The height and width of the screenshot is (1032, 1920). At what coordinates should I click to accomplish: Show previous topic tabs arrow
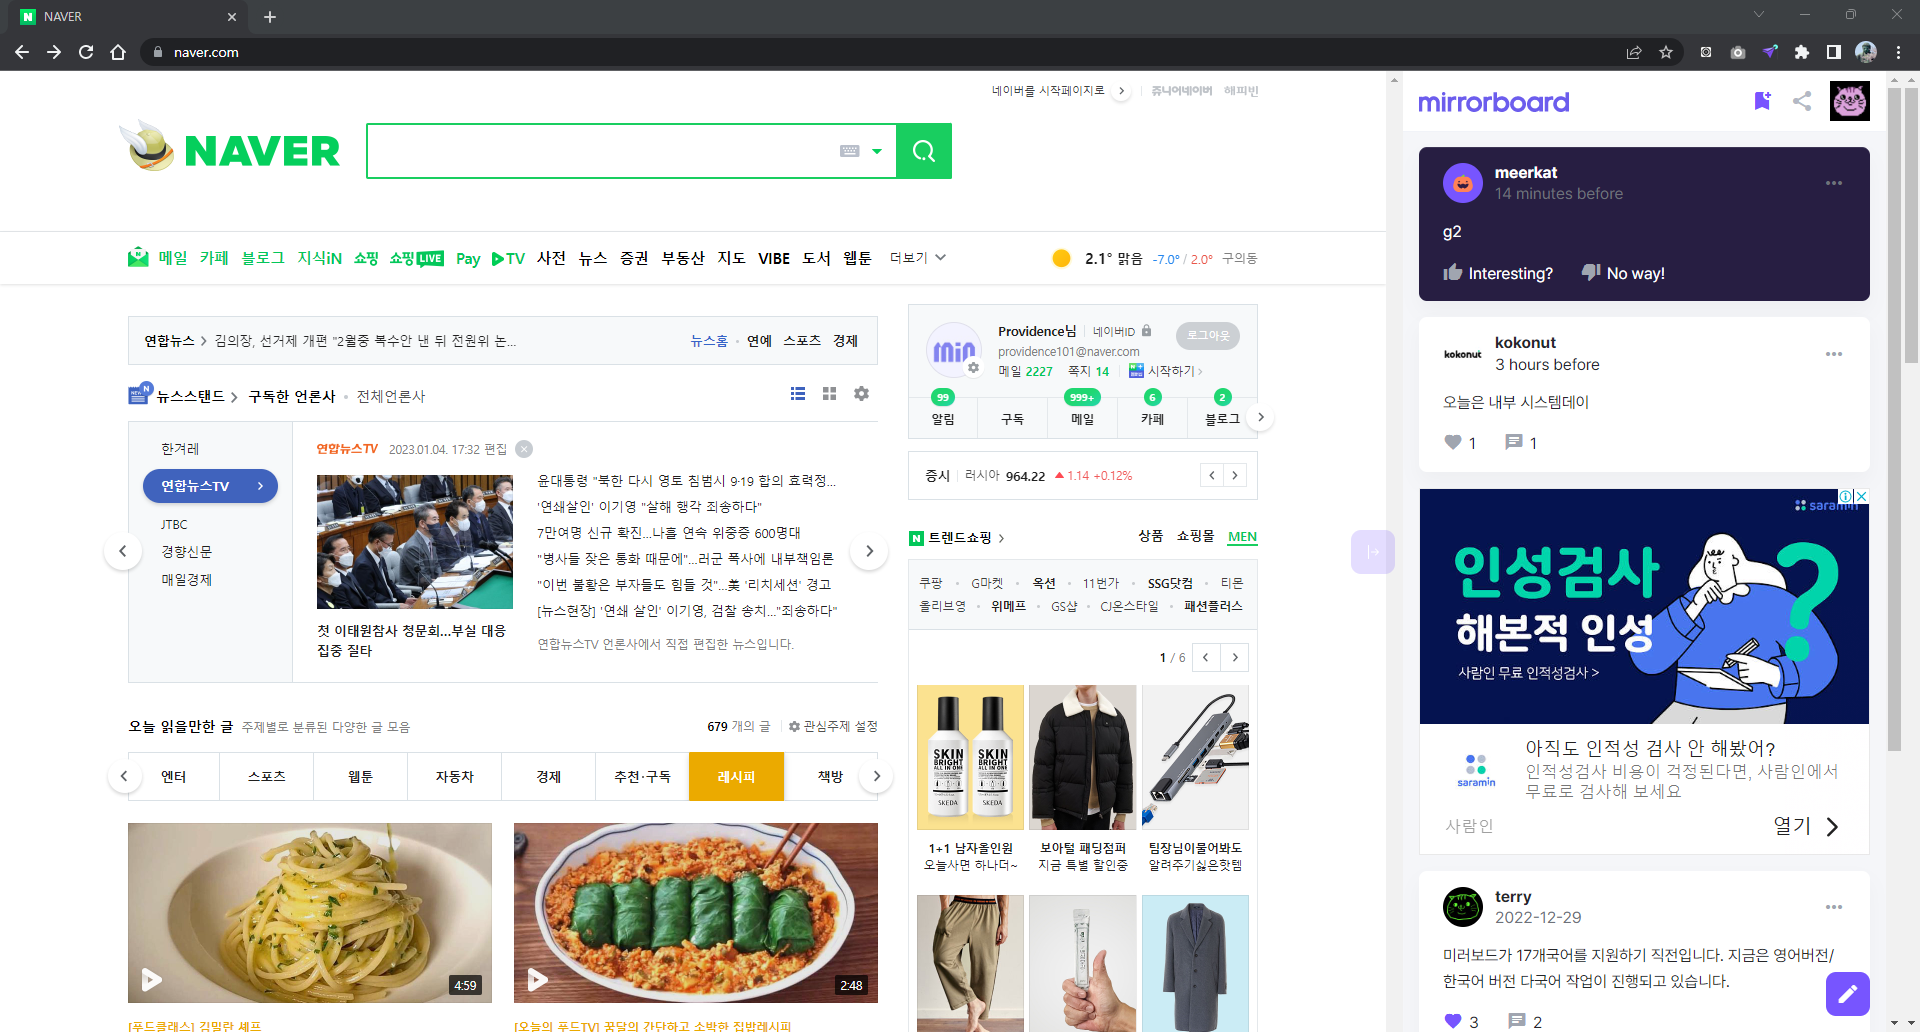pyautogui.click(x=124, y=776)
